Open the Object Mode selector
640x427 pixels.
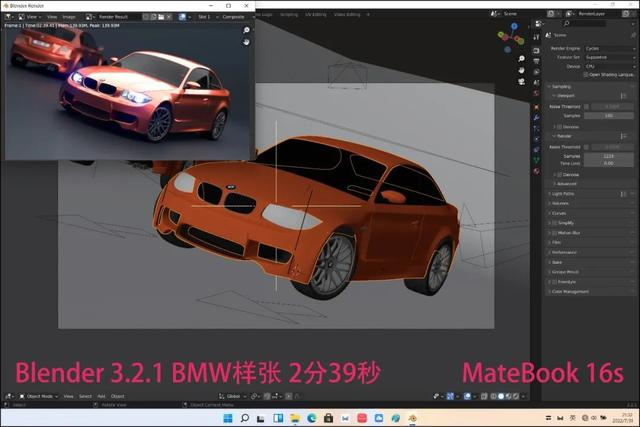[x=38, y=396]
